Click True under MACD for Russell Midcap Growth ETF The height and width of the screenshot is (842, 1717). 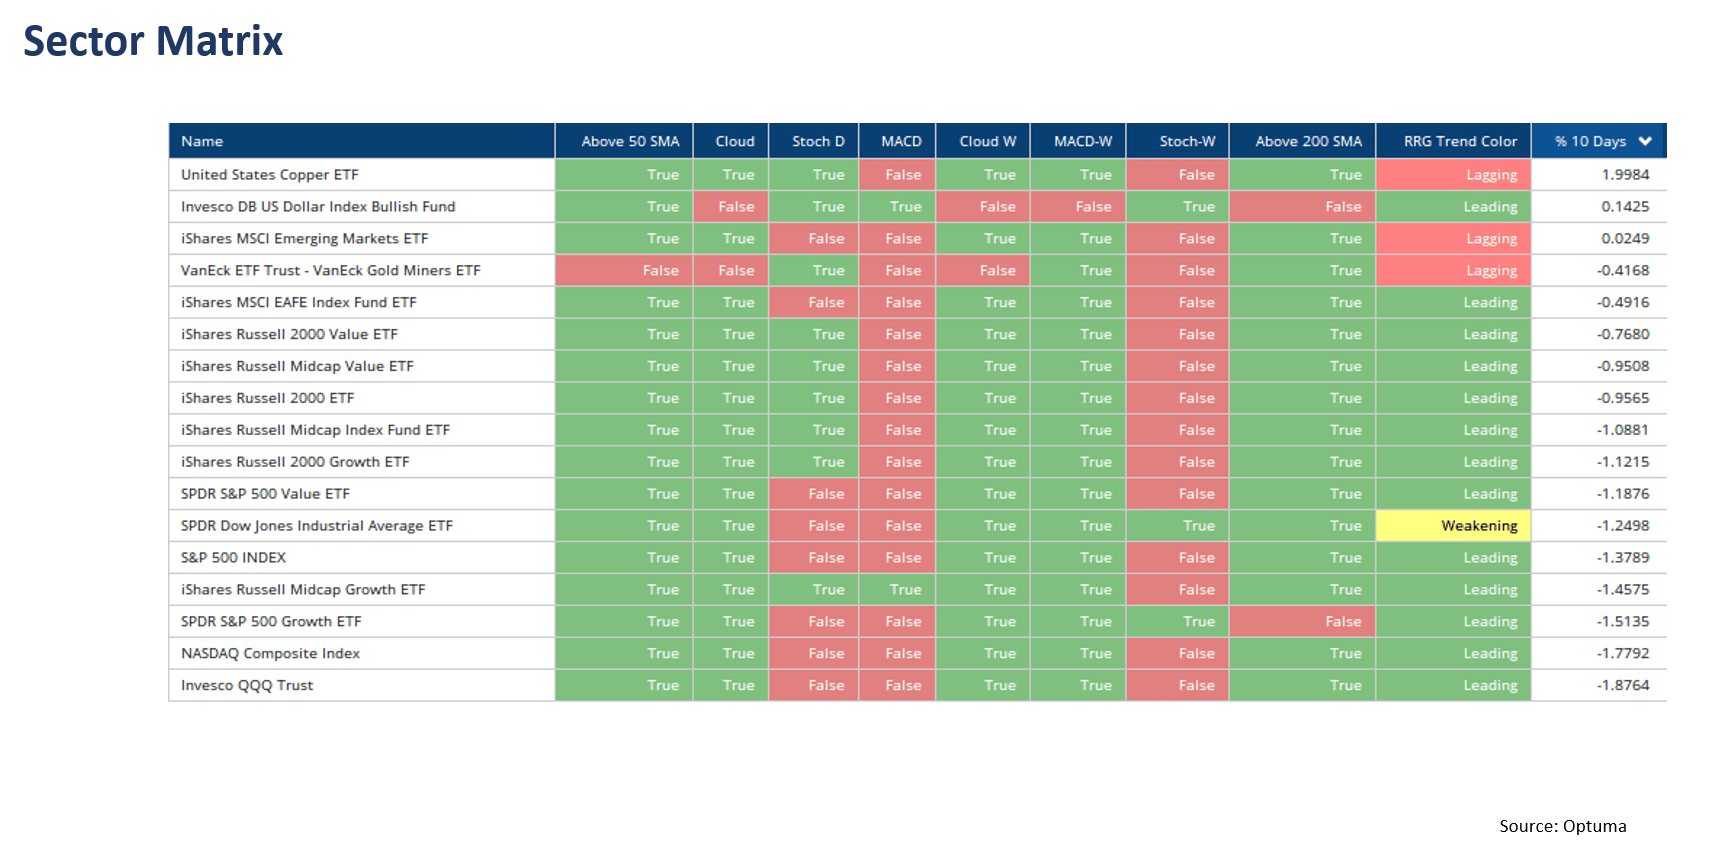tap(897, 590)
